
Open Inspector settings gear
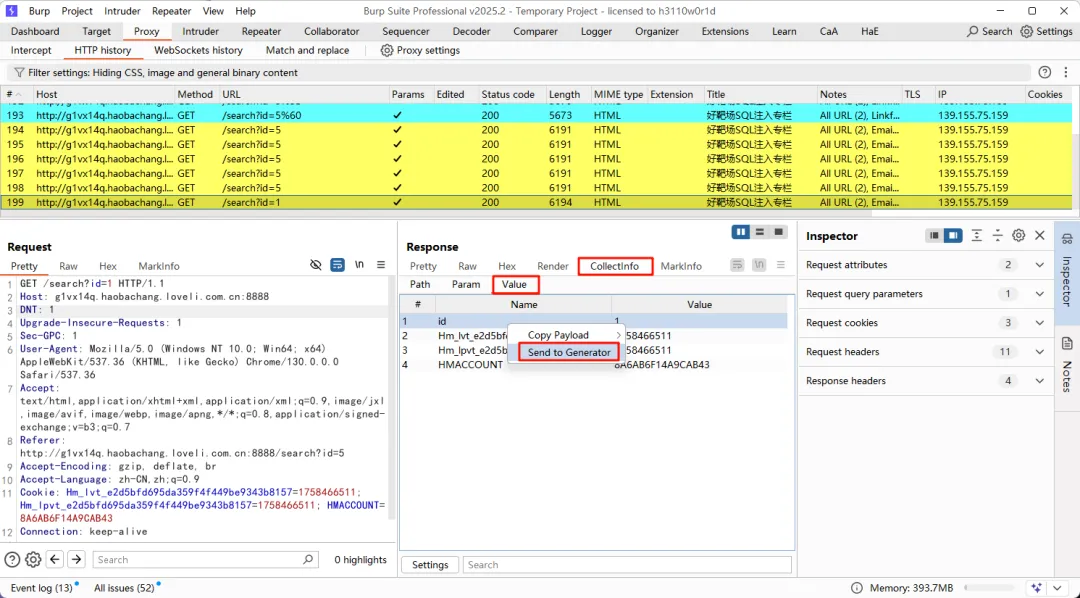[1019, 236]
